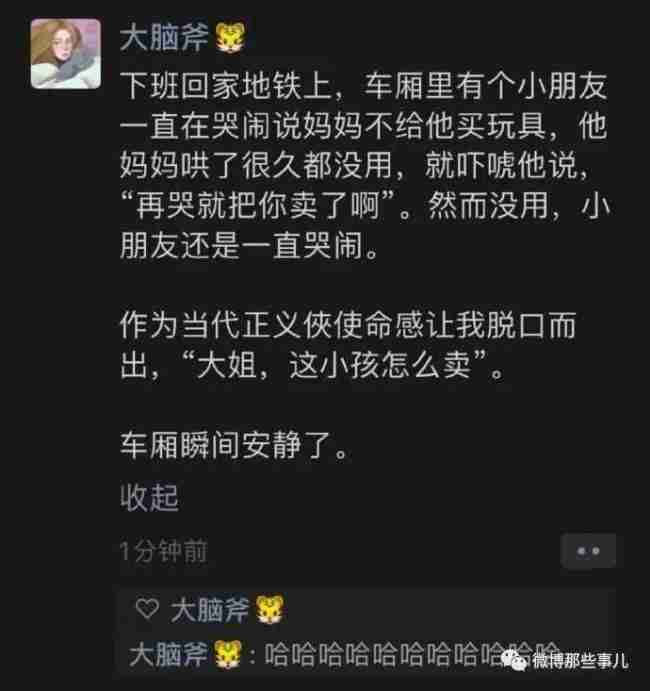
Task: Click the line 作为当代正义侠使命感让我脱口而
Action: point(348,325)
